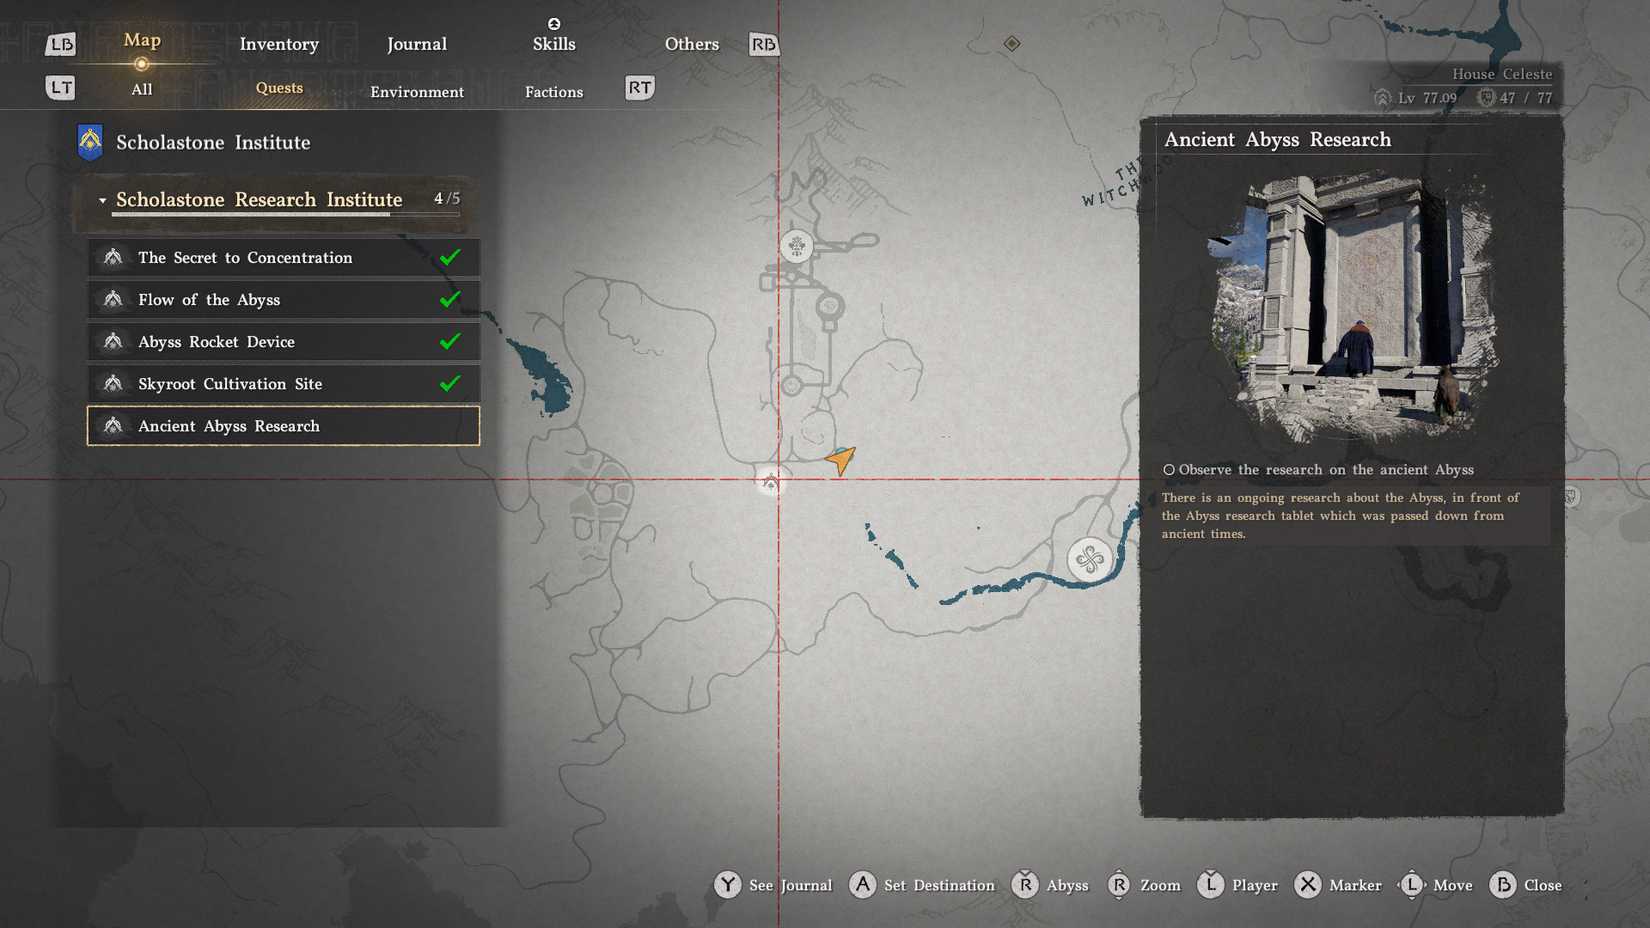Toggle checkmark on Skyroot Cultivation Site

coord(450,383)
